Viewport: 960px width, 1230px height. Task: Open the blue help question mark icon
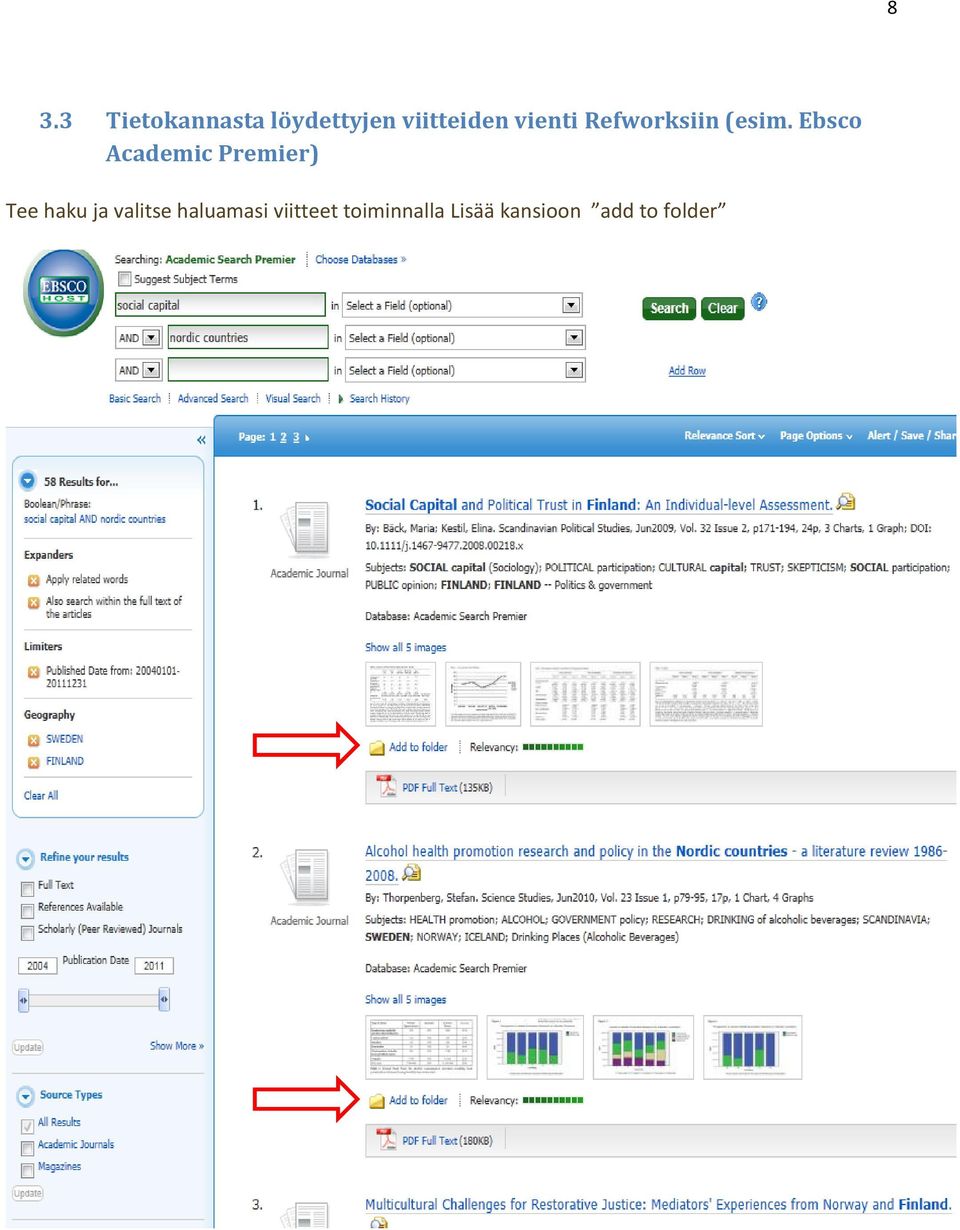pyautogui.click(x=759, y=301)
